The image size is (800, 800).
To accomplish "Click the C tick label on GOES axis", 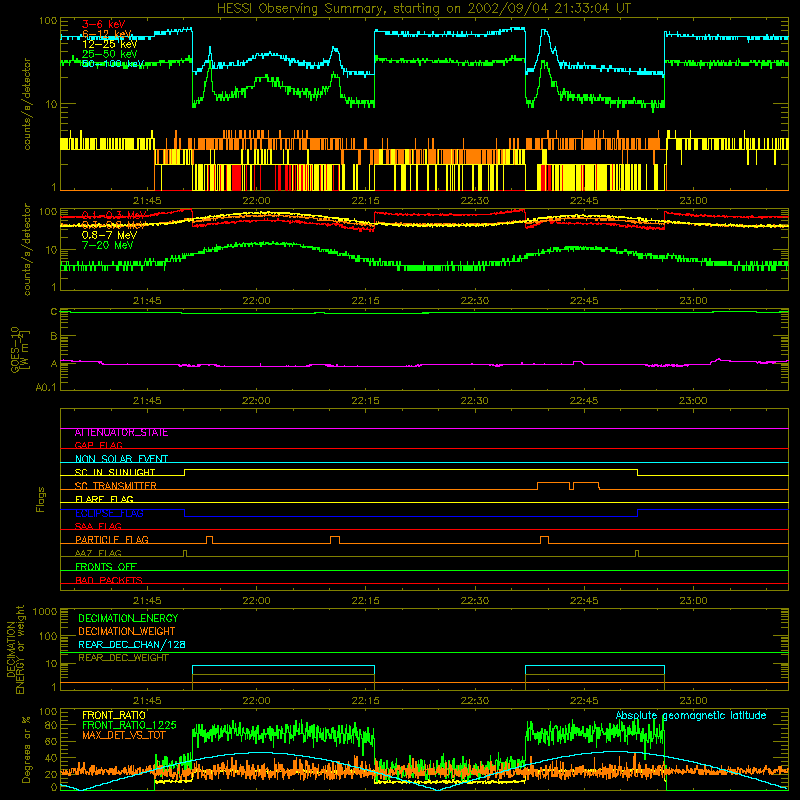I will click(x=54, y=312).
